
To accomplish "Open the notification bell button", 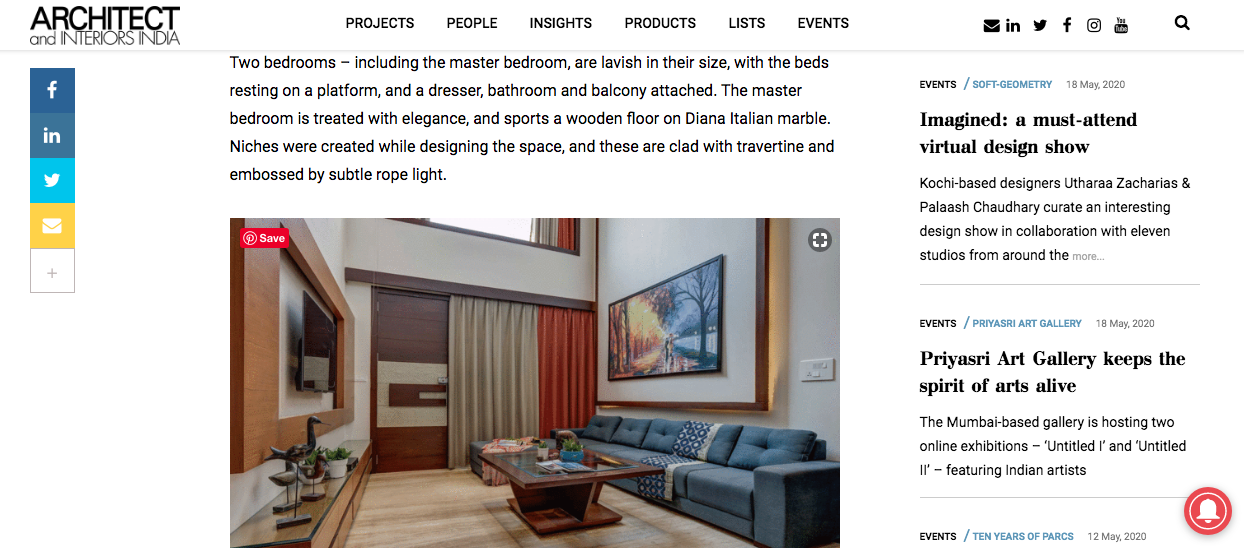I will tap(1209, 513).
